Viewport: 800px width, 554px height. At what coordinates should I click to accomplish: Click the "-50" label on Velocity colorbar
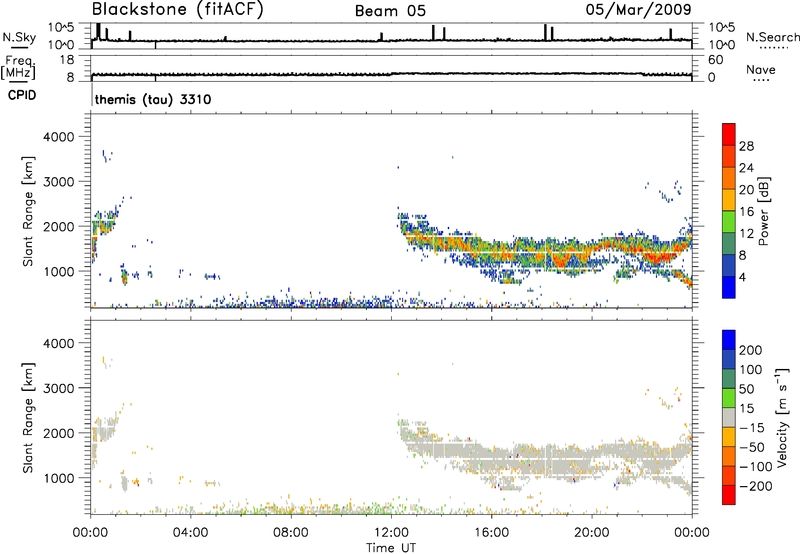(x=753, y=447)
